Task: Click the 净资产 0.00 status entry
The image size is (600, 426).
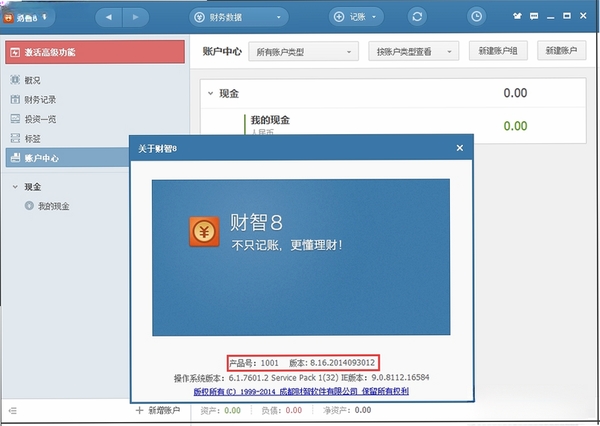Action: pyautogui.click(x=347, y=410)
